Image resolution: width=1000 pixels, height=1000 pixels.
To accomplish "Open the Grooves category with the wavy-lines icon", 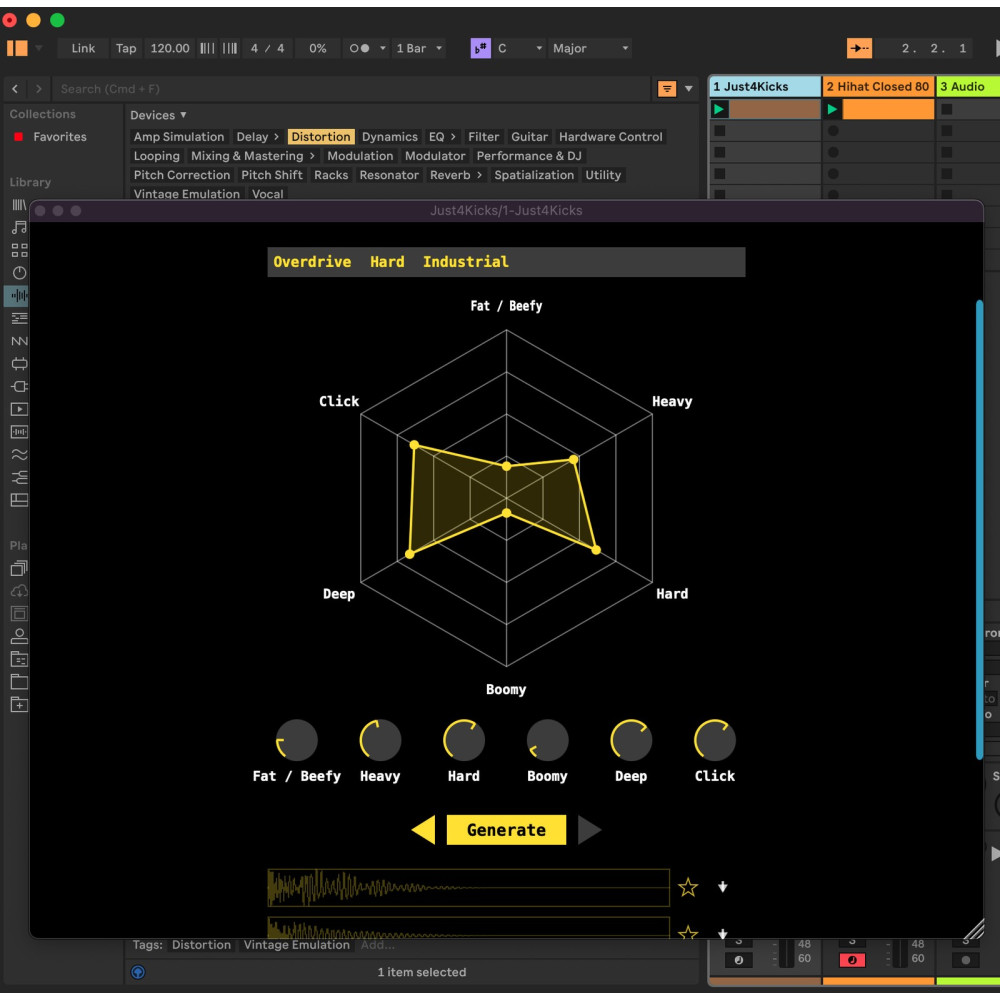I will click(19, 455).
